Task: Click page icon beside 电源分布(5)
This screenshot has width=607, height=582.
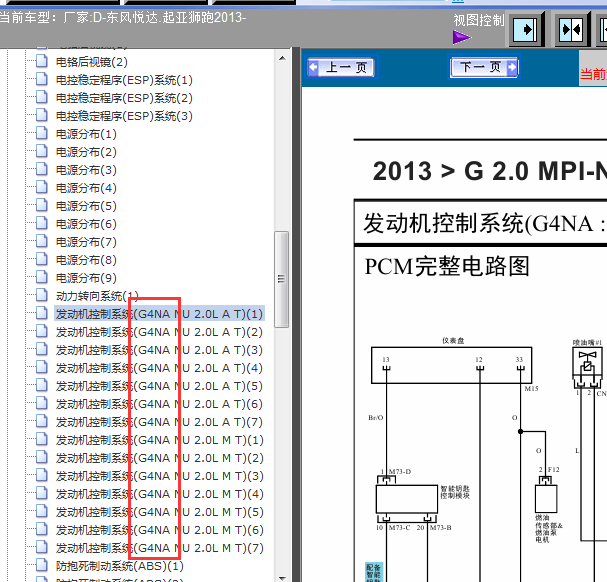Action: [41, 205]
